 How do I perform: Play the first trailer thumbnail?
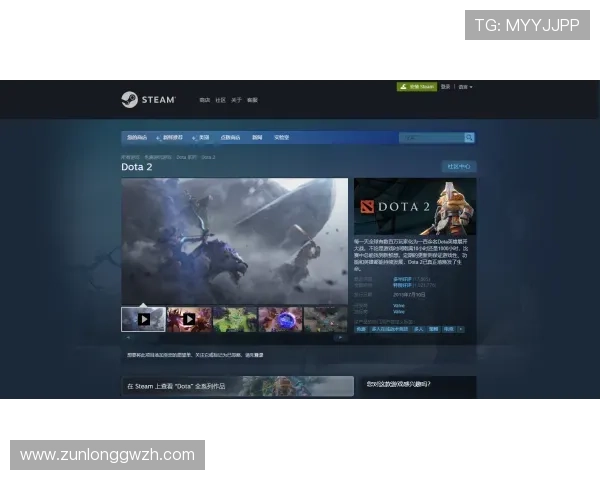click(143, 319)
